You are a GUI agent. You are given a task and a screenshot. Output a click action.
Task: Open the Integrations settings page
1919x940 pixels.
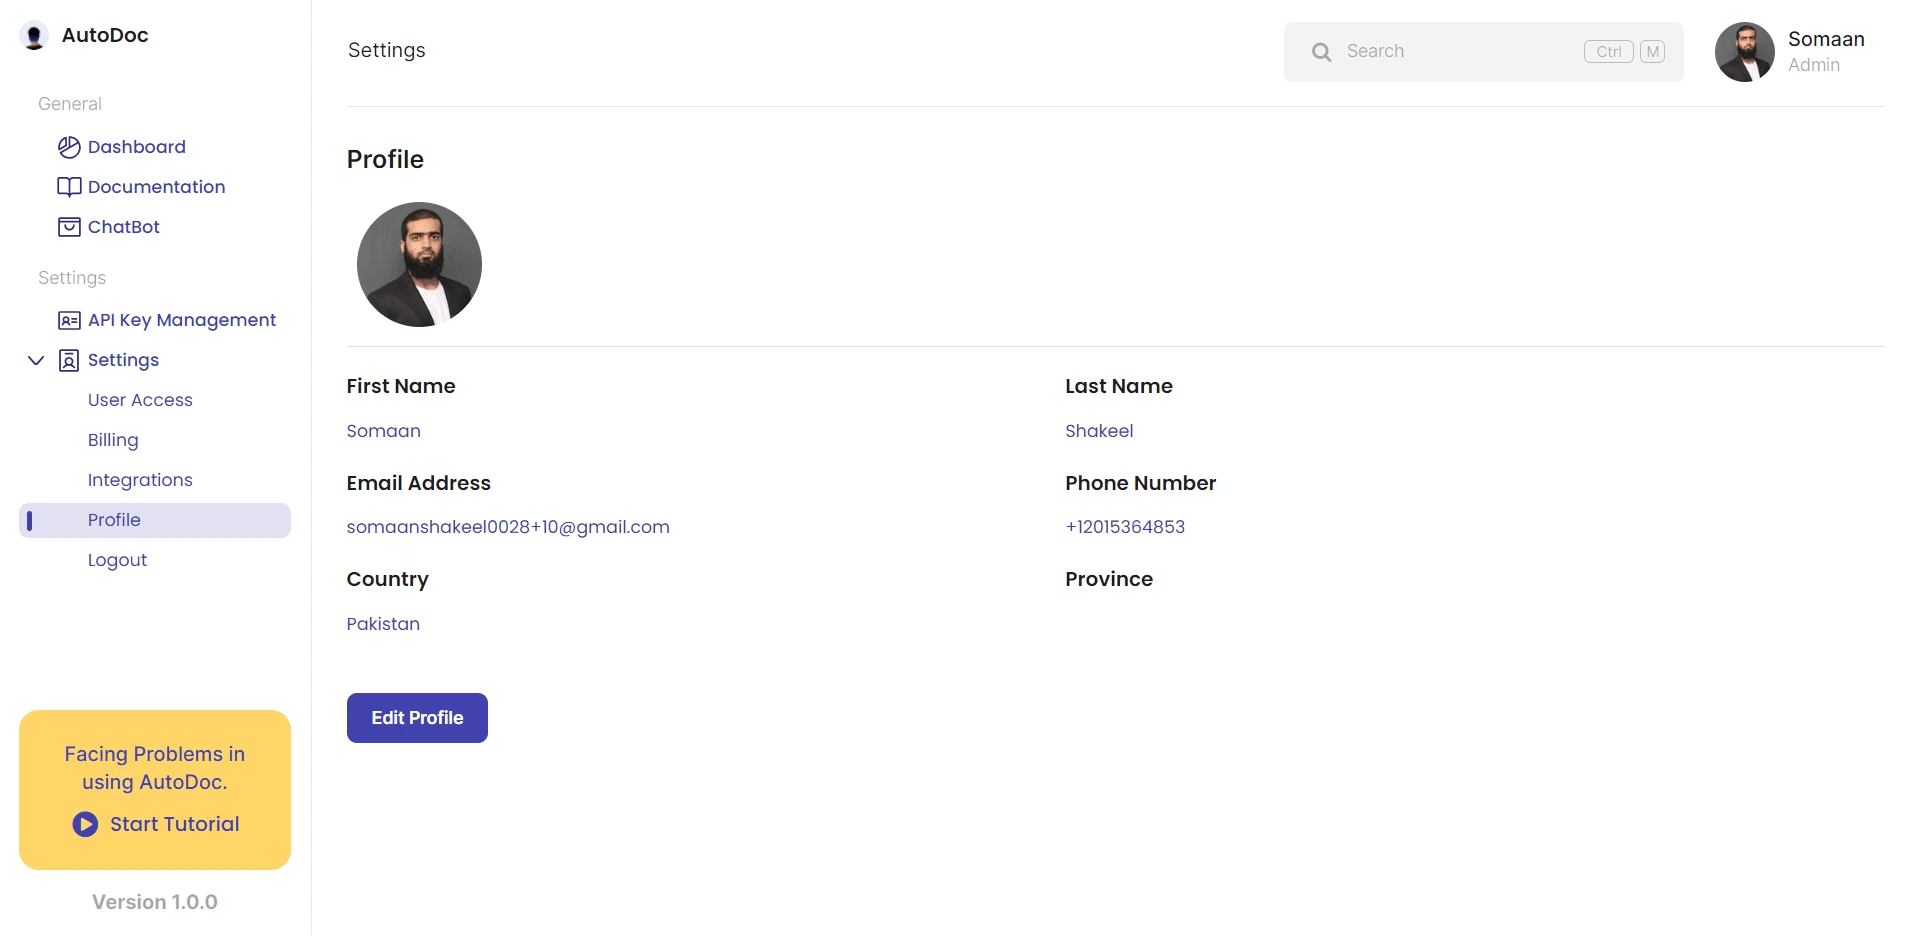click(x=140, y=480)
